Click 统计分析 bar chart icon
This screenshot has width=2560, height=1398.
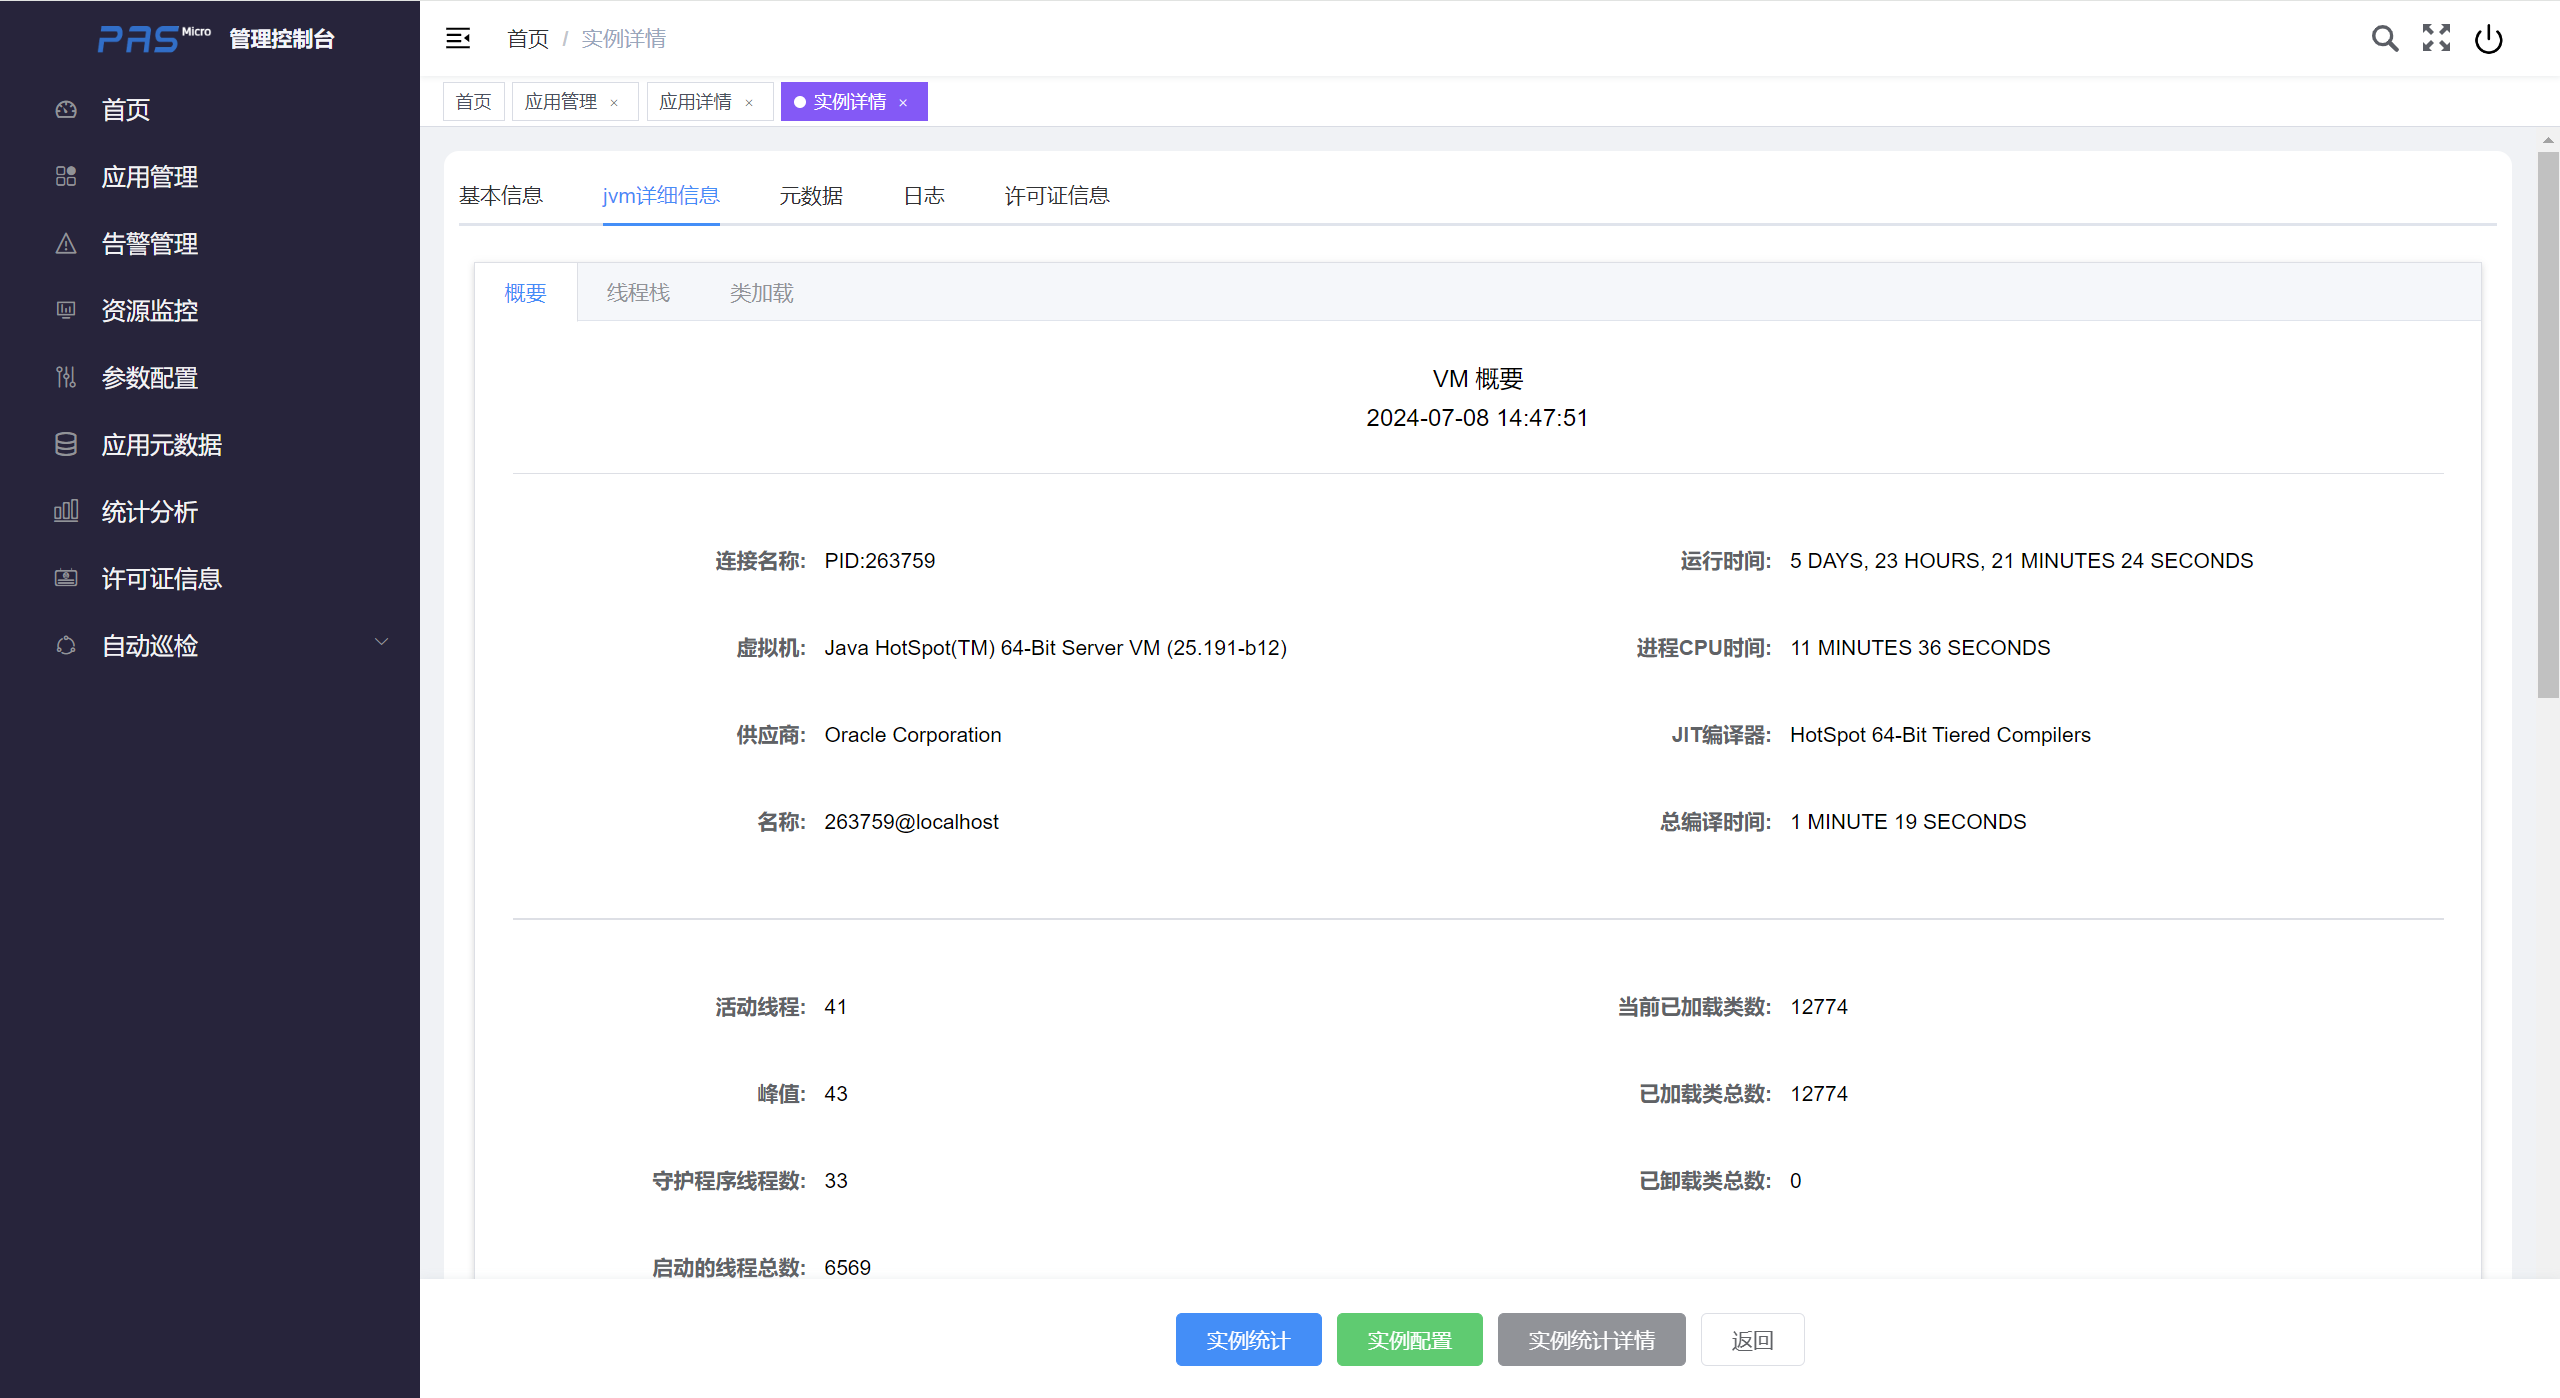(x=66, y=512)
